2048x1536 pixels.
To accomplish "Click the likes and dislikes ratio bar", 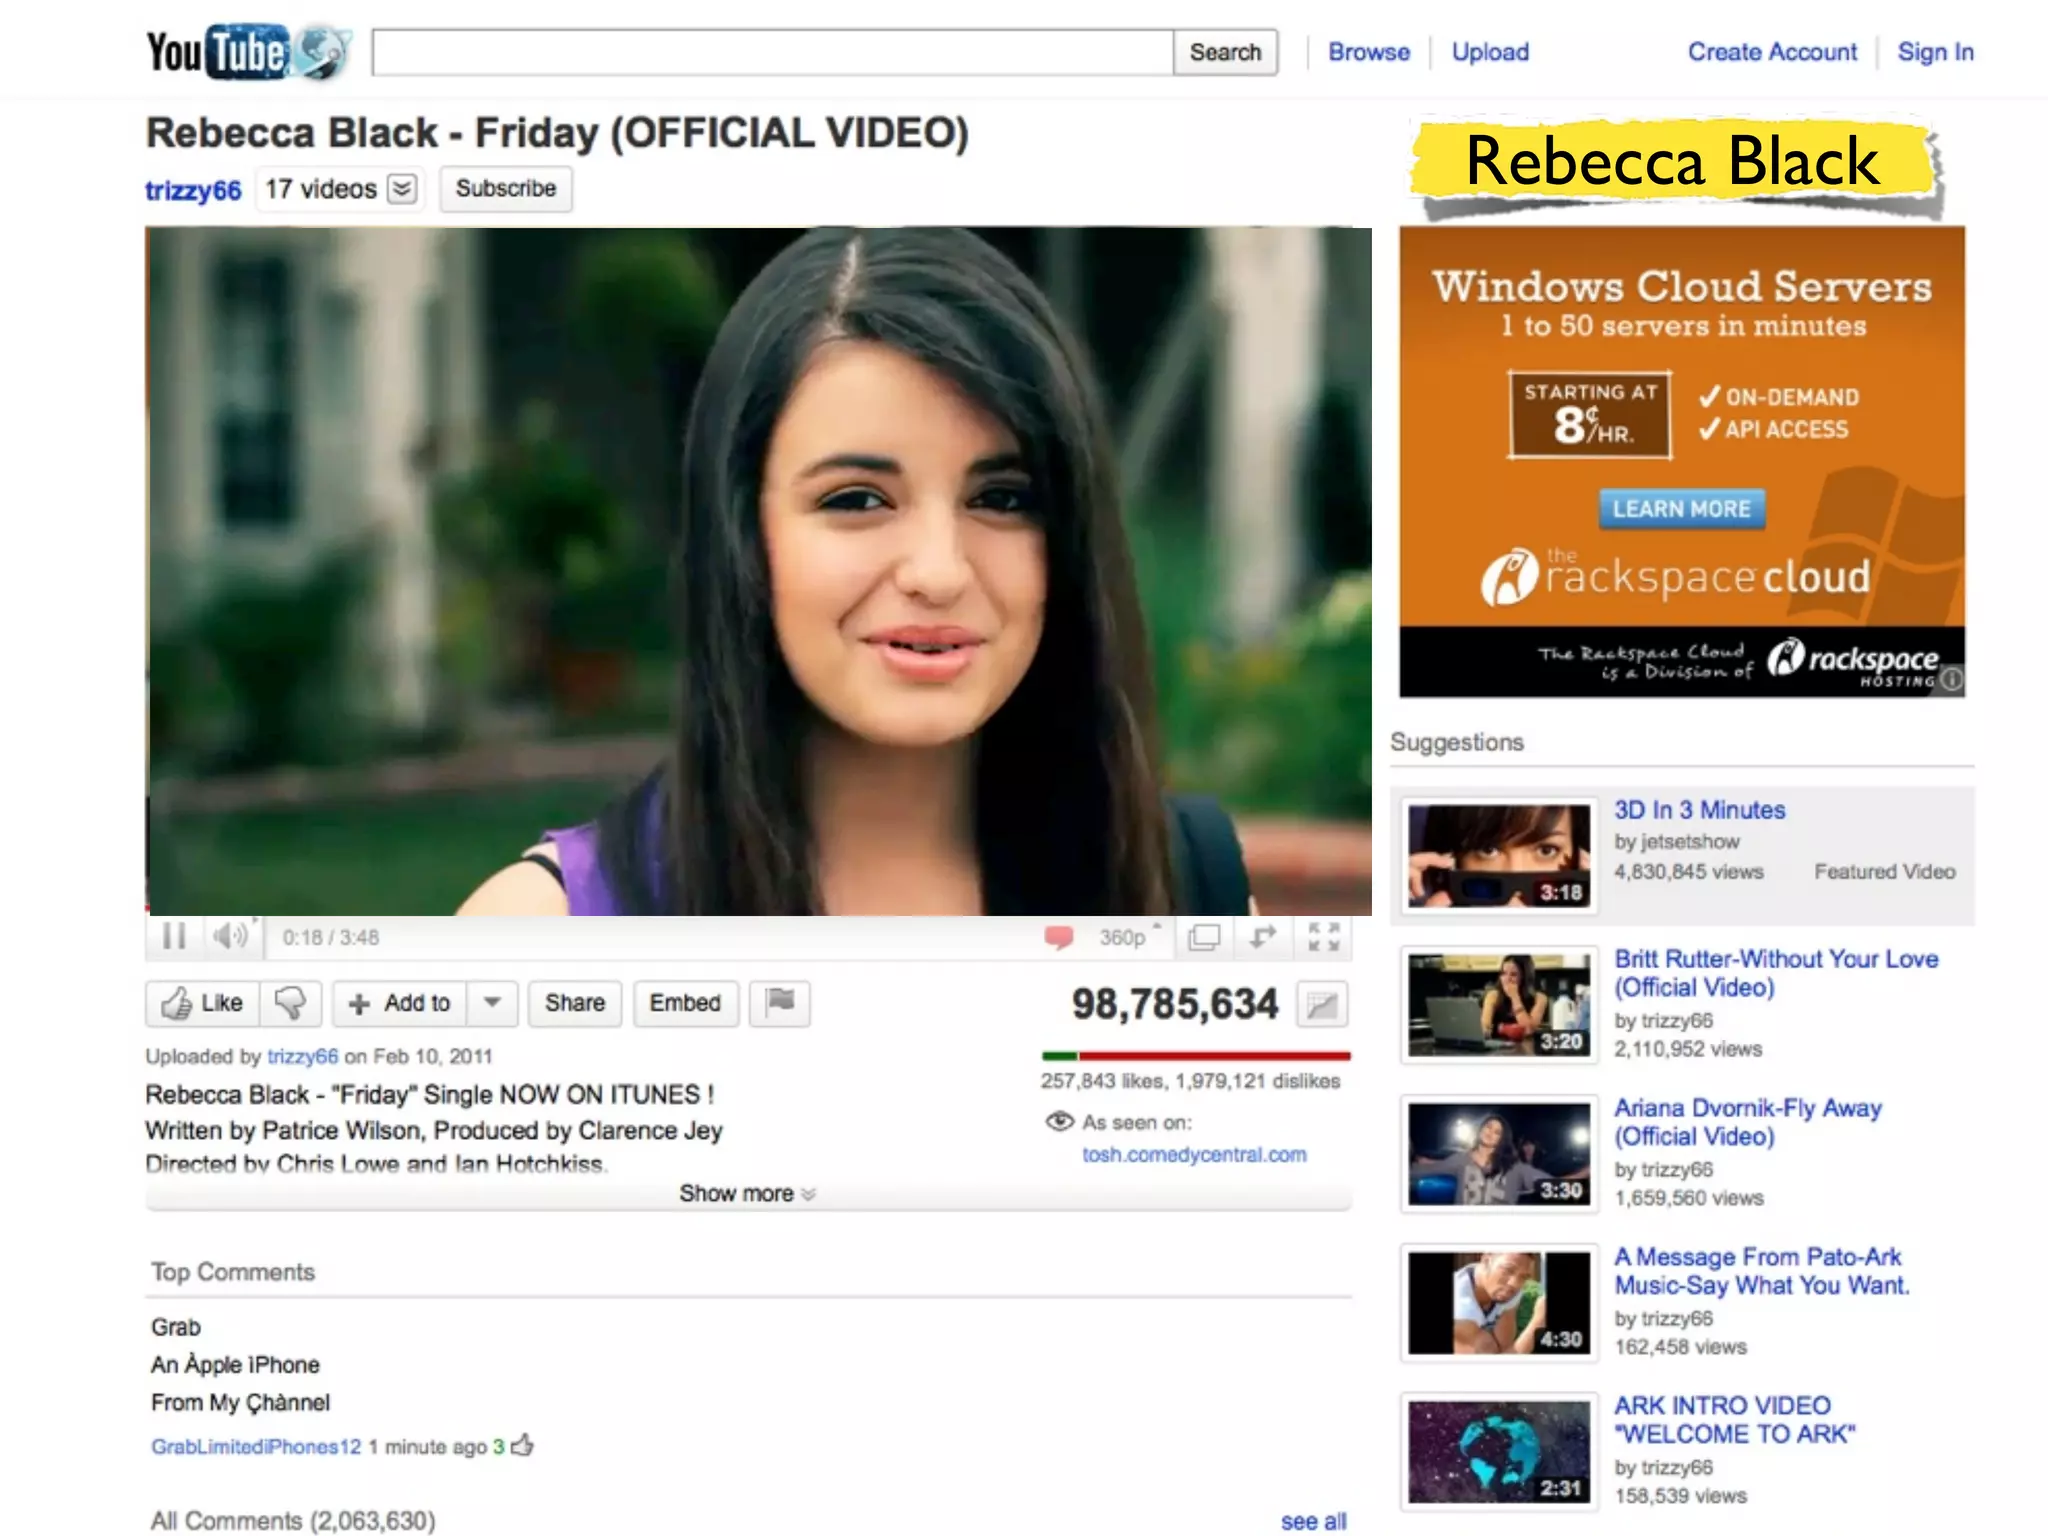I will point(1196,1056).
